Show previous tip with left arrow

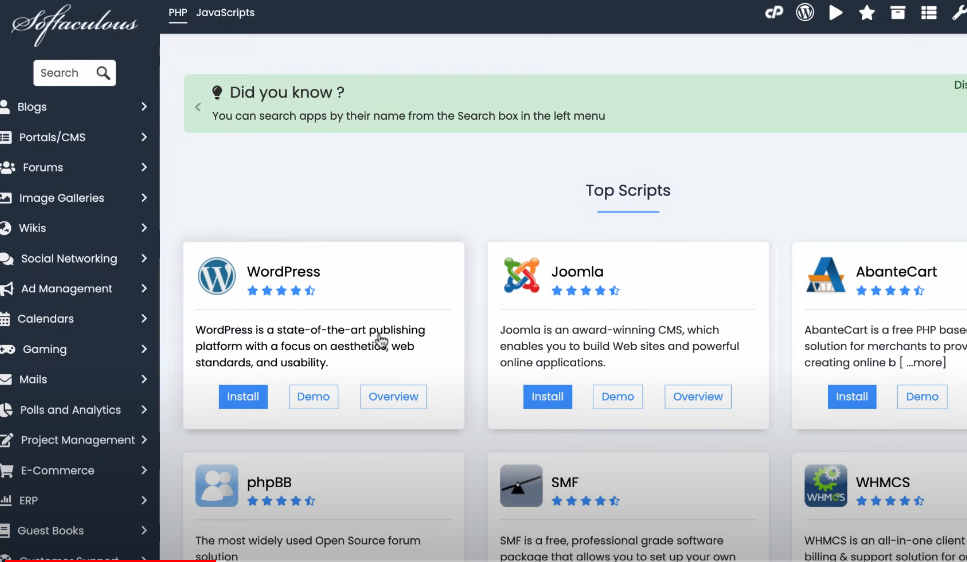point(198,107)
